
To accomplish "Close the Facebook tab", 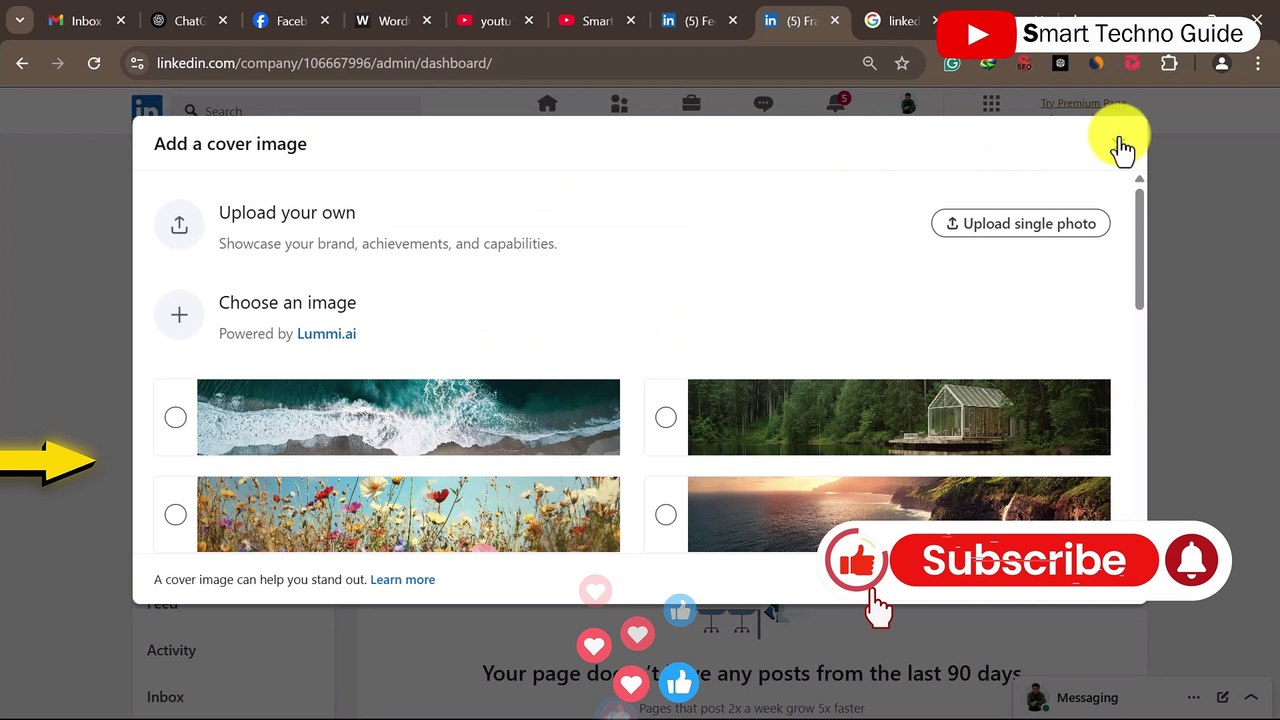I will tap(325, 20).
